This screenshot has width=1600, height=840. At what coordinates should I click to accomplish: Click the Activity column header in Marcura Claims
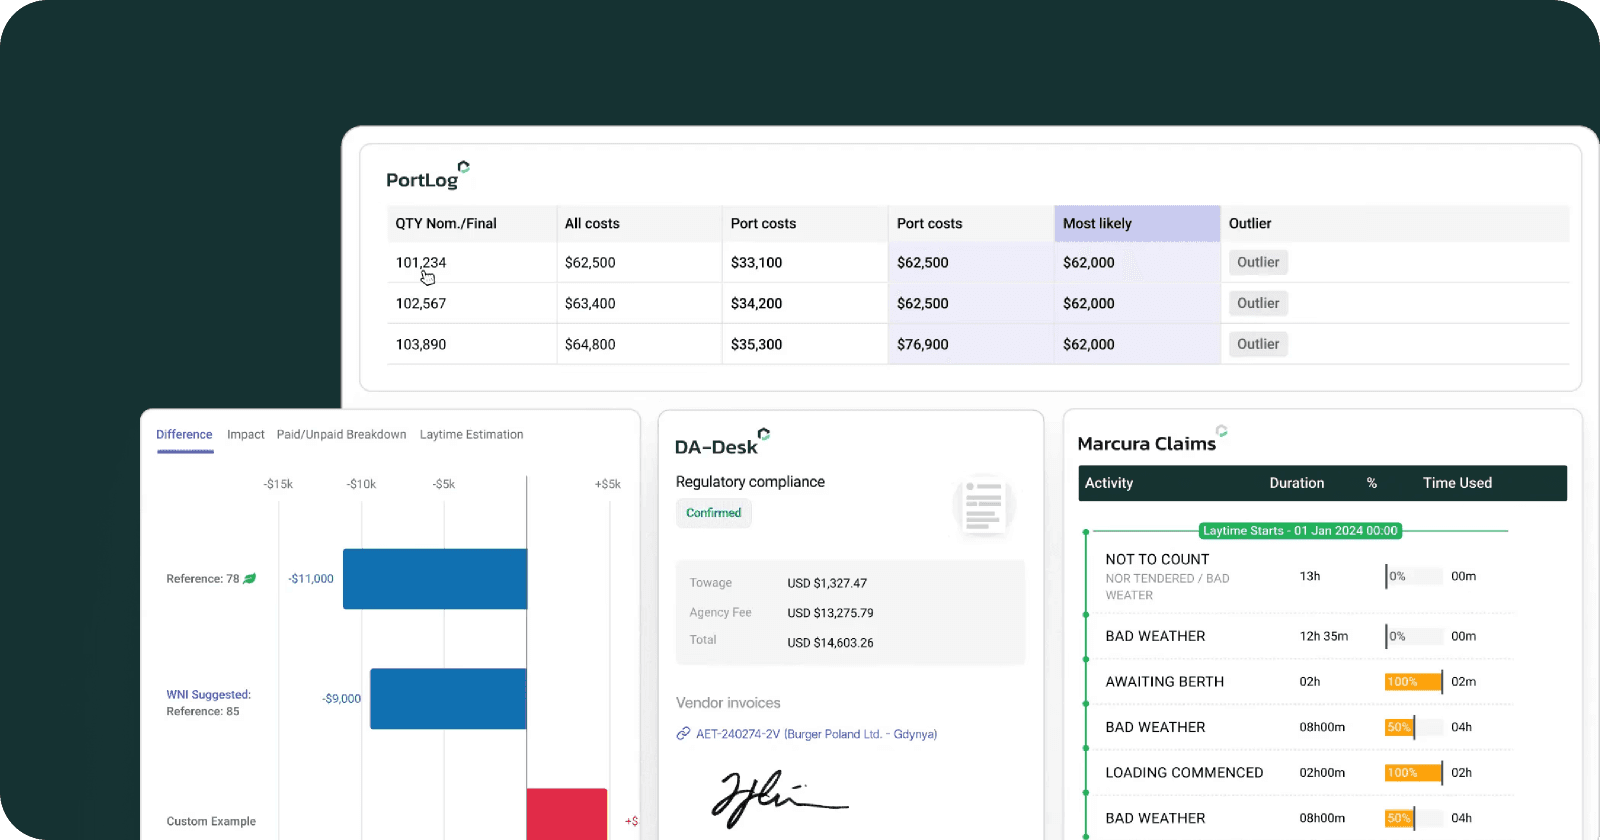(x=1109, y=483)
